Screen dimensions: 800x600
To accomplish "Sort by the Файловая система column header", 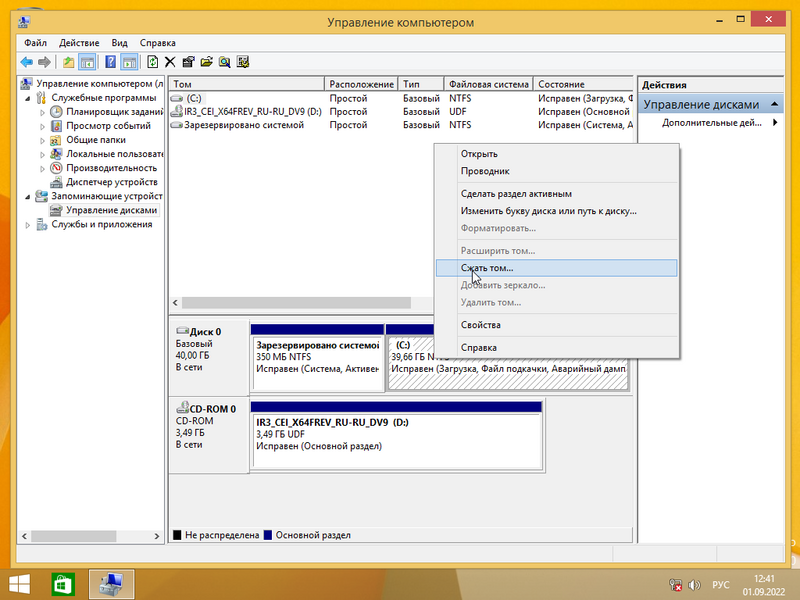I will click(x=489, y=84).
